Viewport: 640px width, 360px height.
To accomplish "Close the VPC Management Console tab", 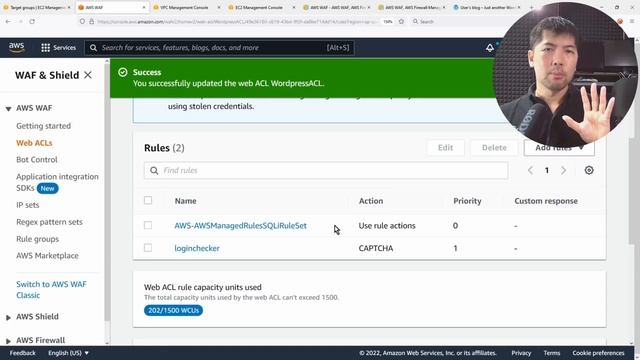I will click(219, 7).
